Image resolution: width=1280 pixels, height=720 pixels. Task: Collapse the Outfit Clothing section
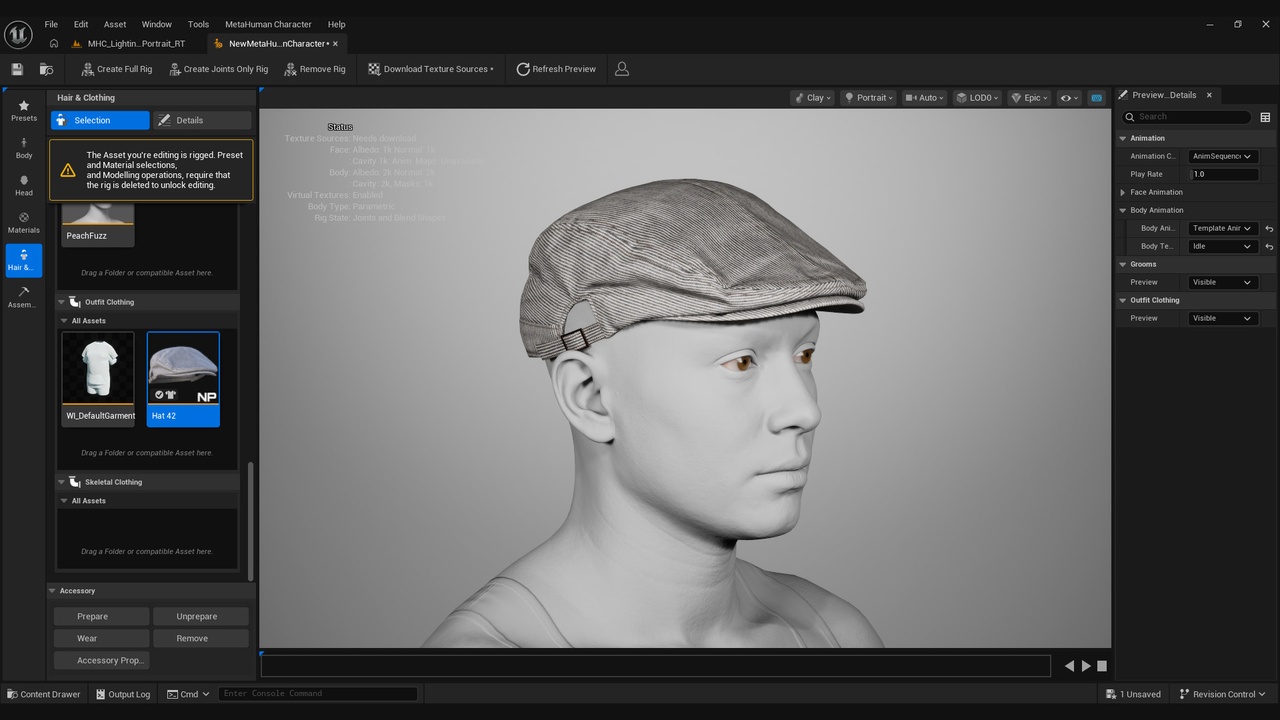[x=61, y=302]
